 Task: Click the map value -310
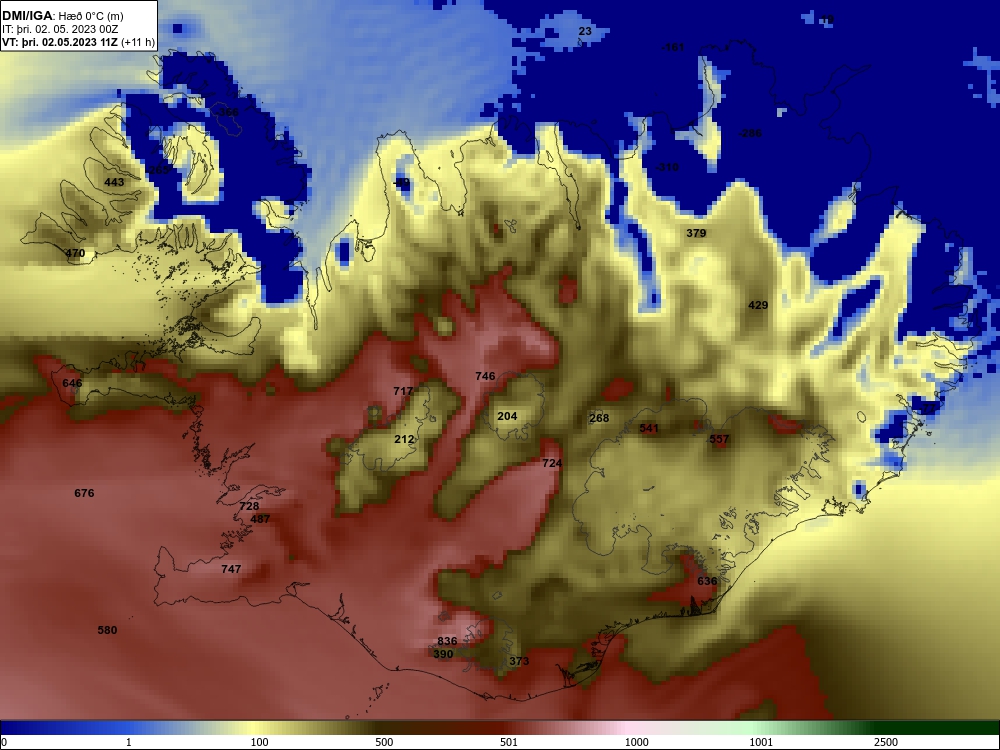click(667, 167)
